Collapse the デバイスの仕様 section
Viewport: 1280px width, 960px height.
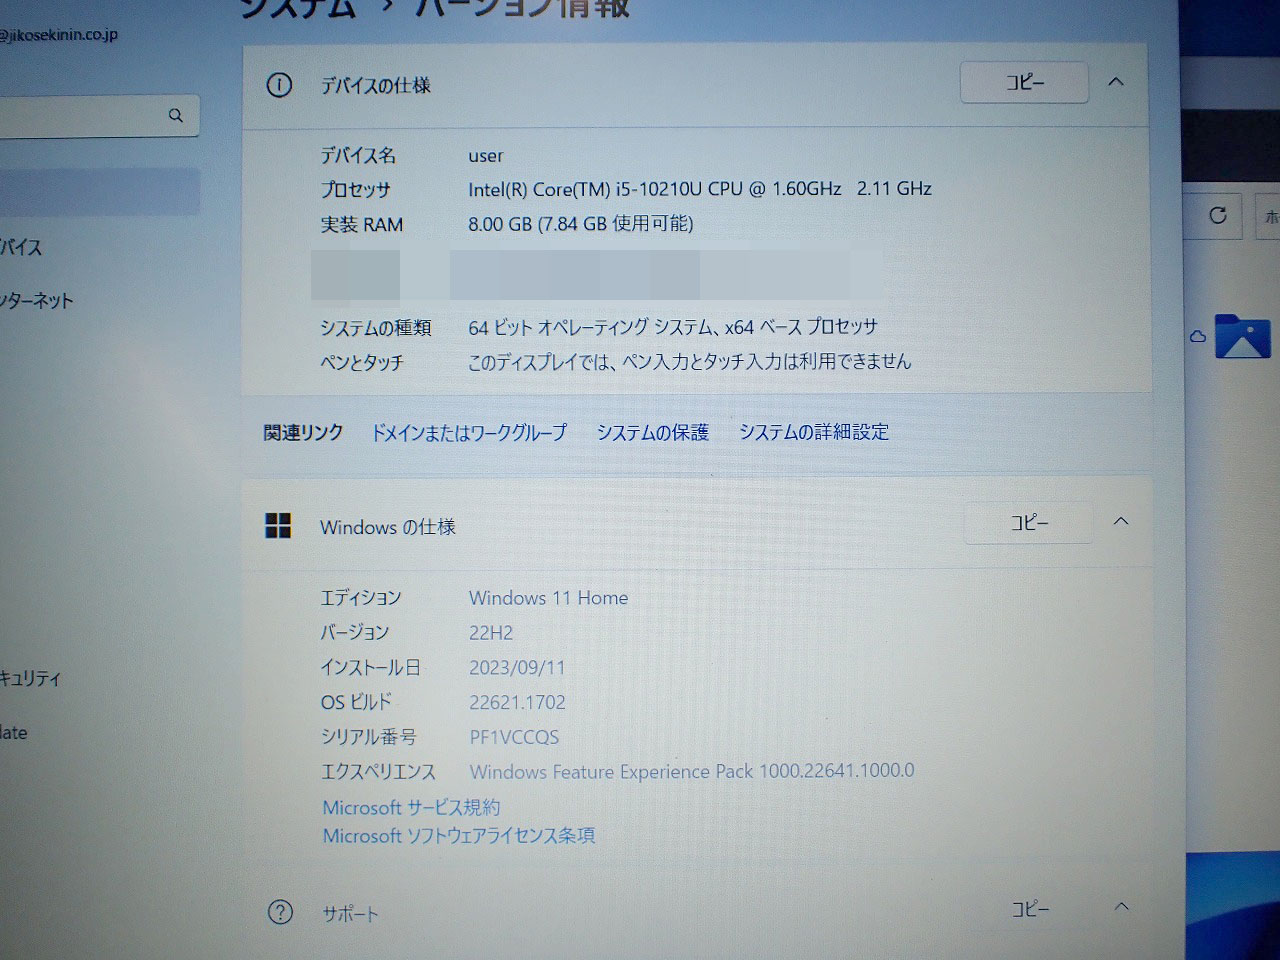(x=1116, y=82)
